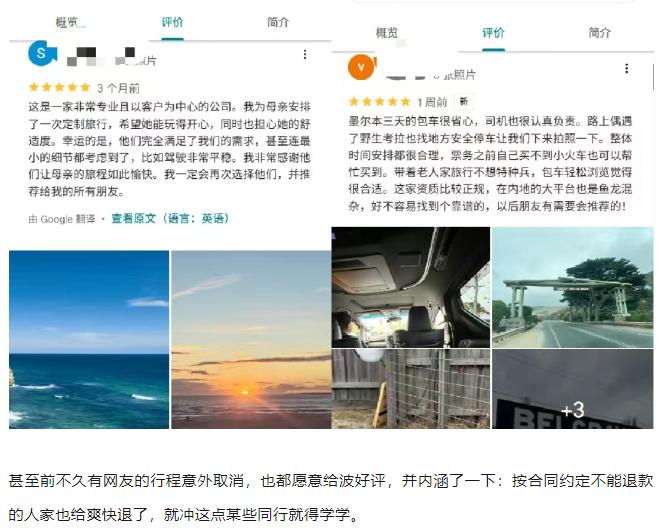This screenshot has height=531, width=660.
Task: Click the +3 more photos thumbnail
Action: [572, 389]
